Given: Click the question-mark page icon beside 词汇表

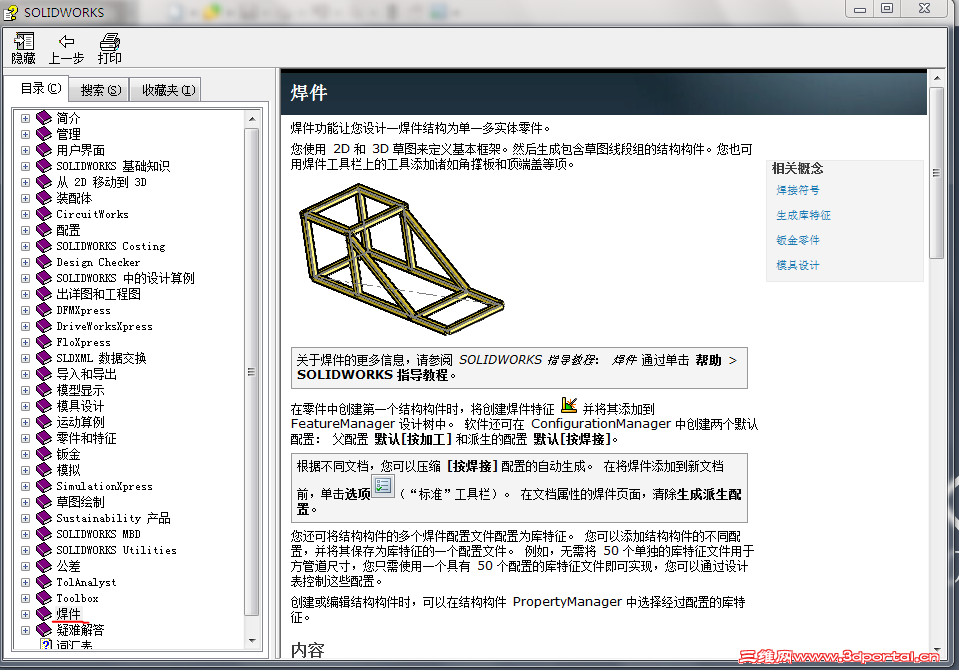Looking at the screenshot, I should pos(46,644).
